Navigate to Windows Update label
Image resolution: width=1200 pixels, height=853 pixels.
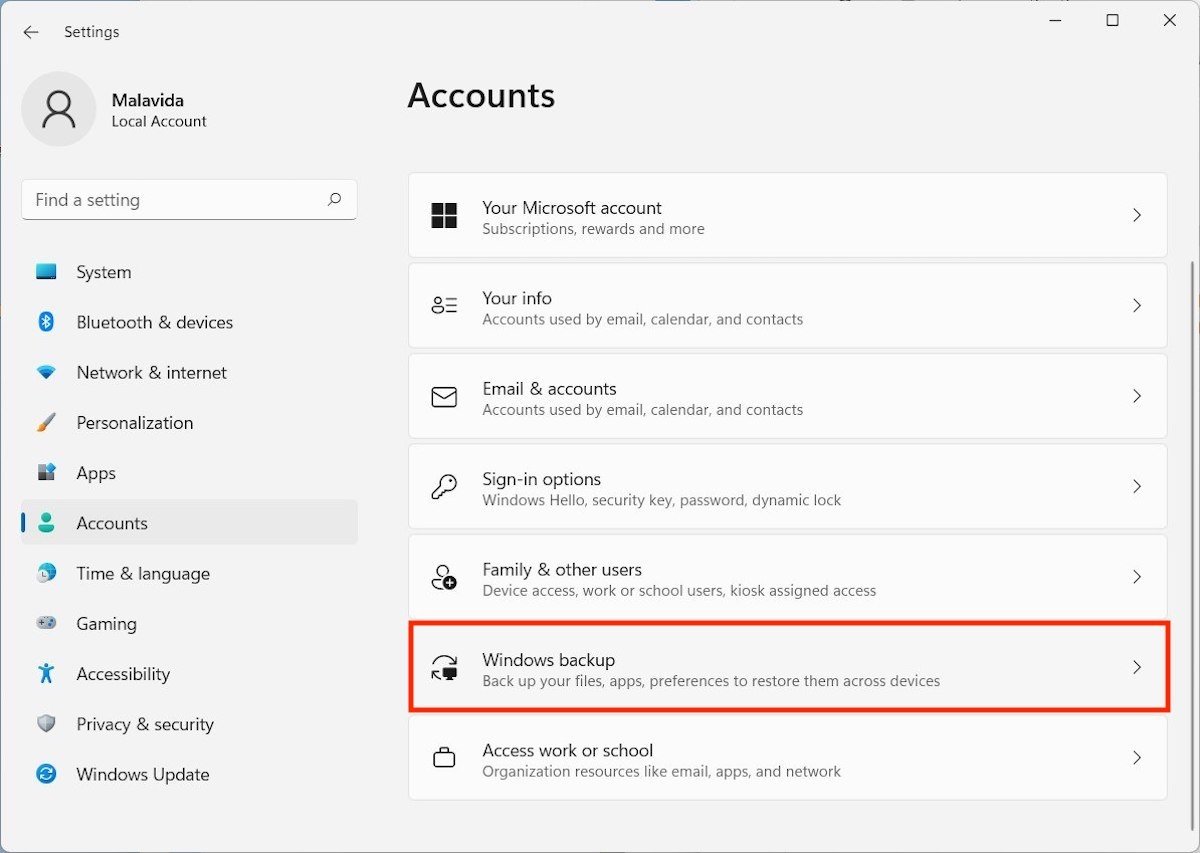coord(143,774)
